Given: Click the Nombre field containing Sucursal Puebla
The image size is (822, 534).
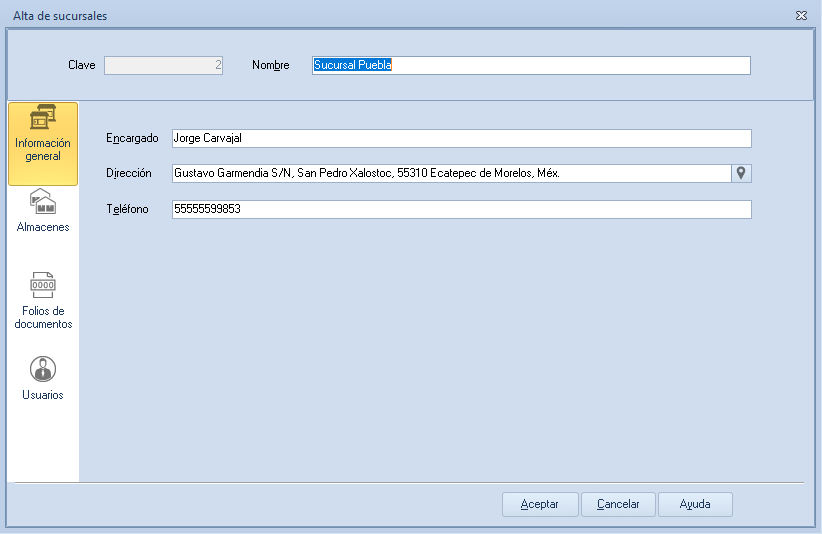Looking at the screenshot, I should [x=530, y=65].
